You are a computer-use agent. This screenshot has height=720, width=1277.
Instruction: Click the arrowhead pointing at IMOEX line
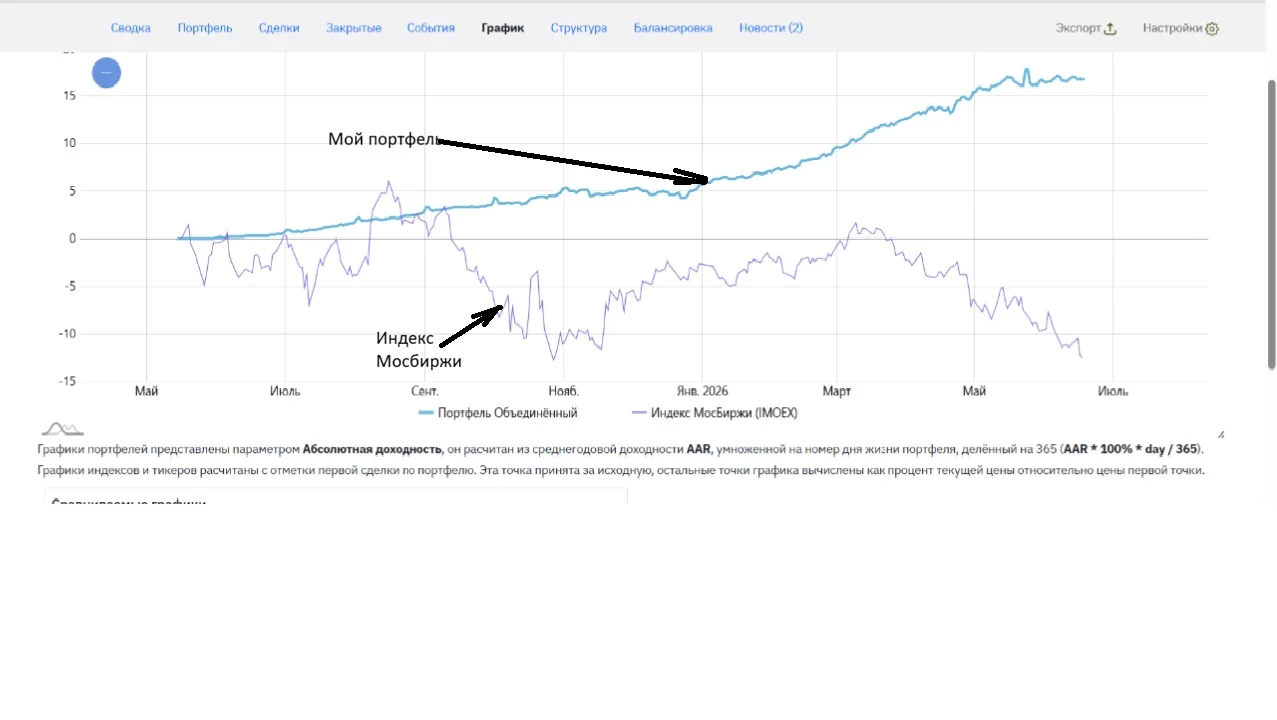point(489,316)
